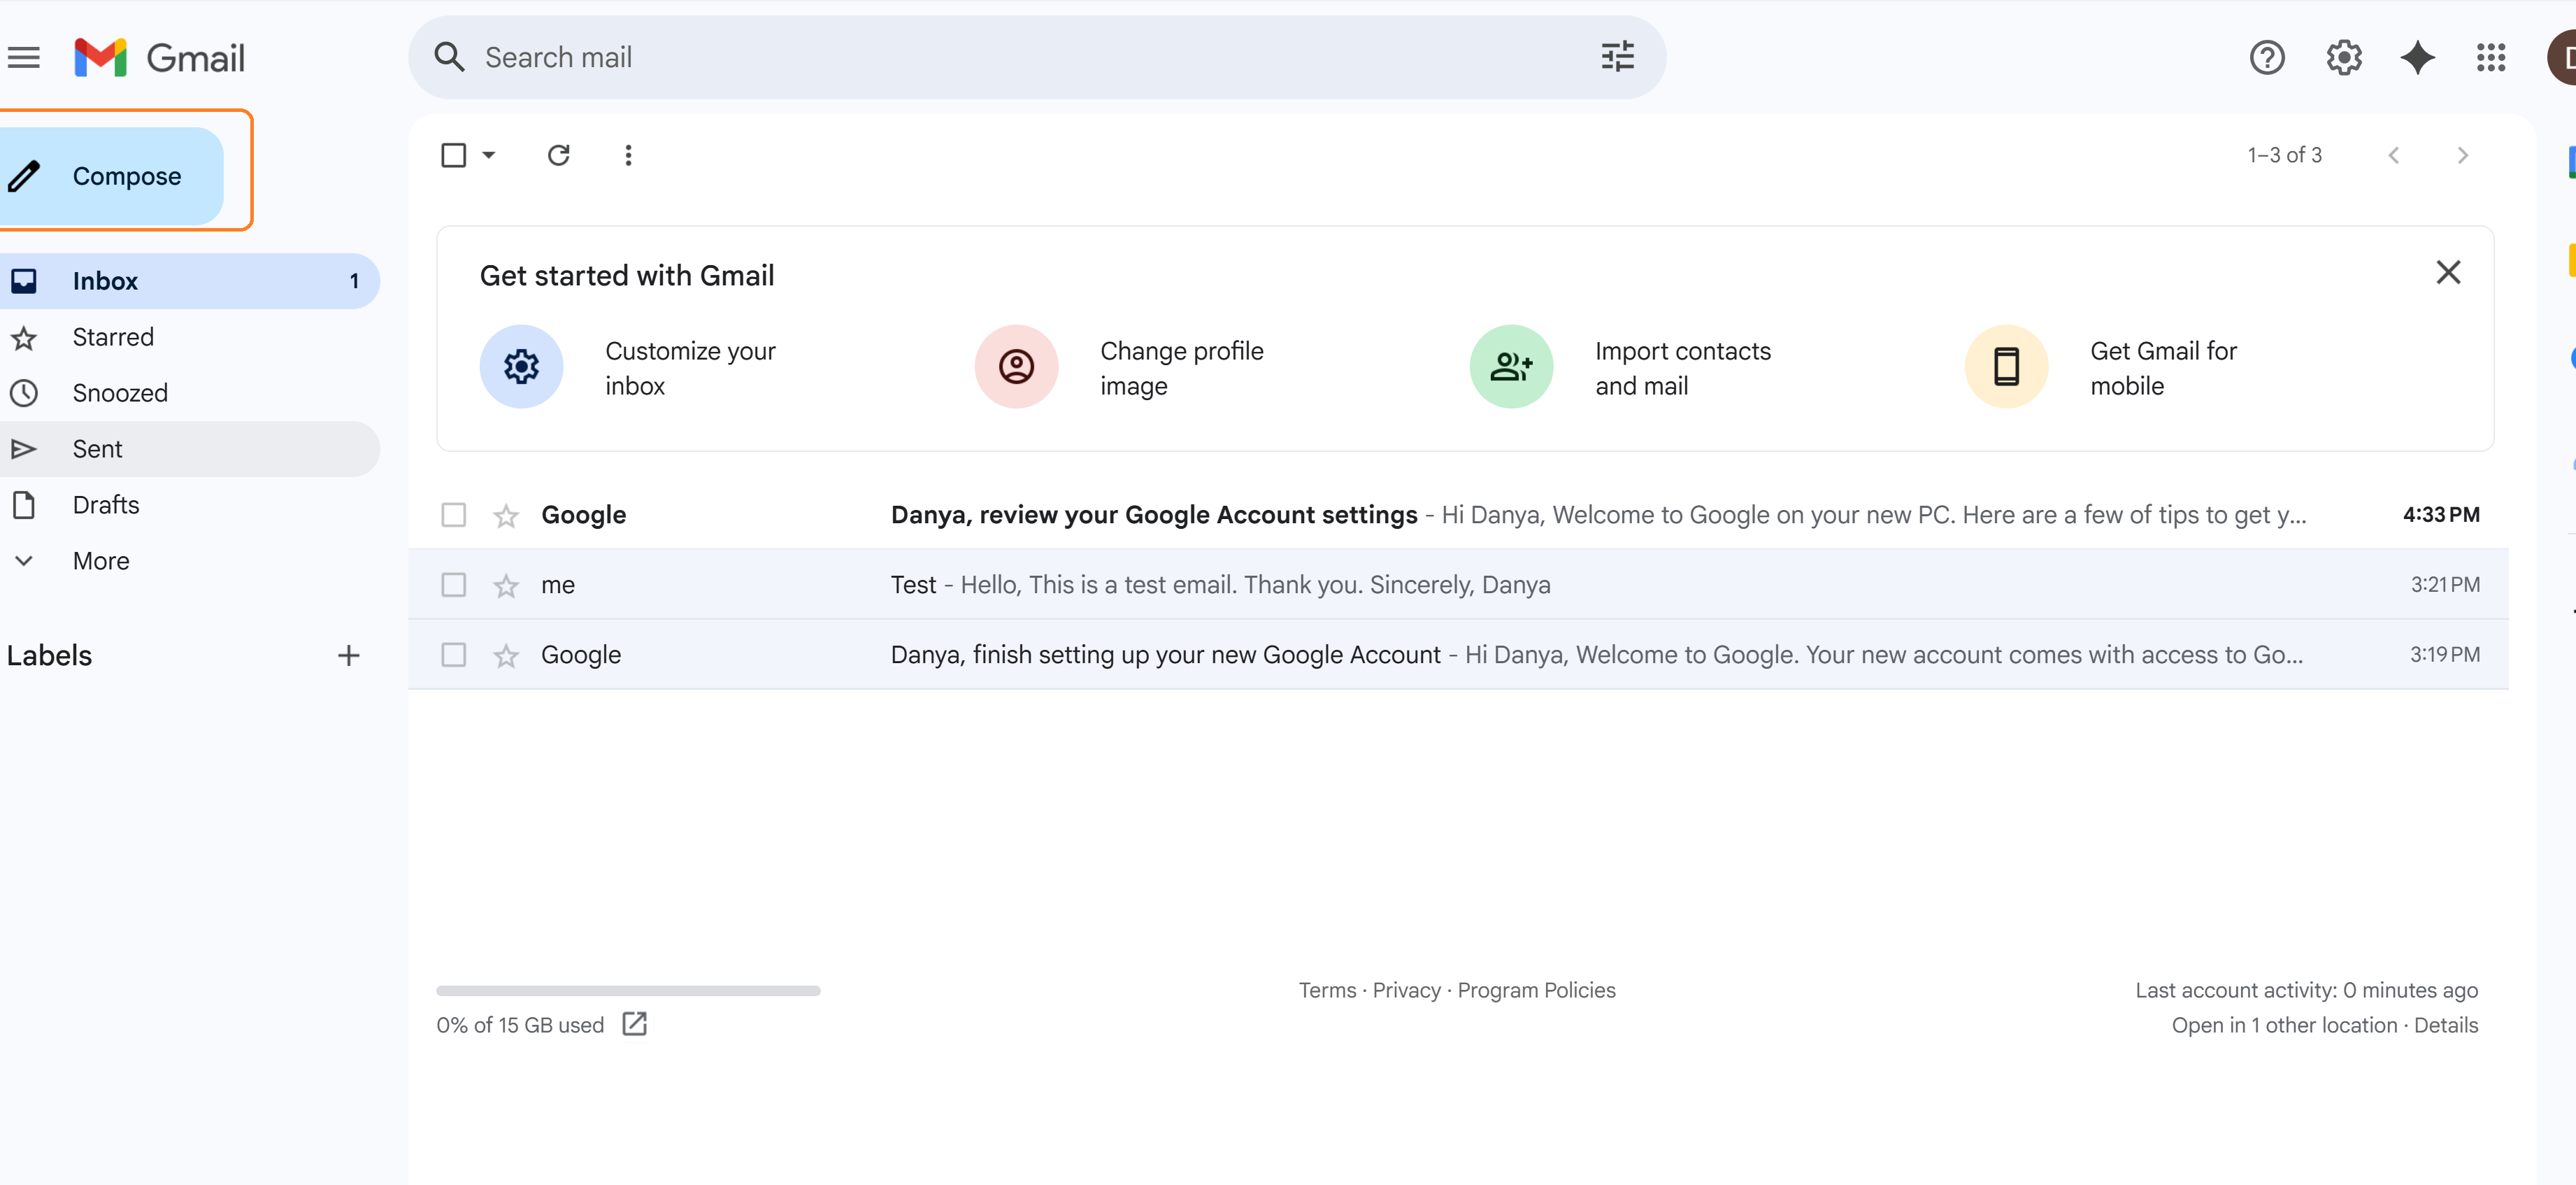This screenshot has width=2576, height=1185.
Task: Compose a new email
Action: [111, 176]
